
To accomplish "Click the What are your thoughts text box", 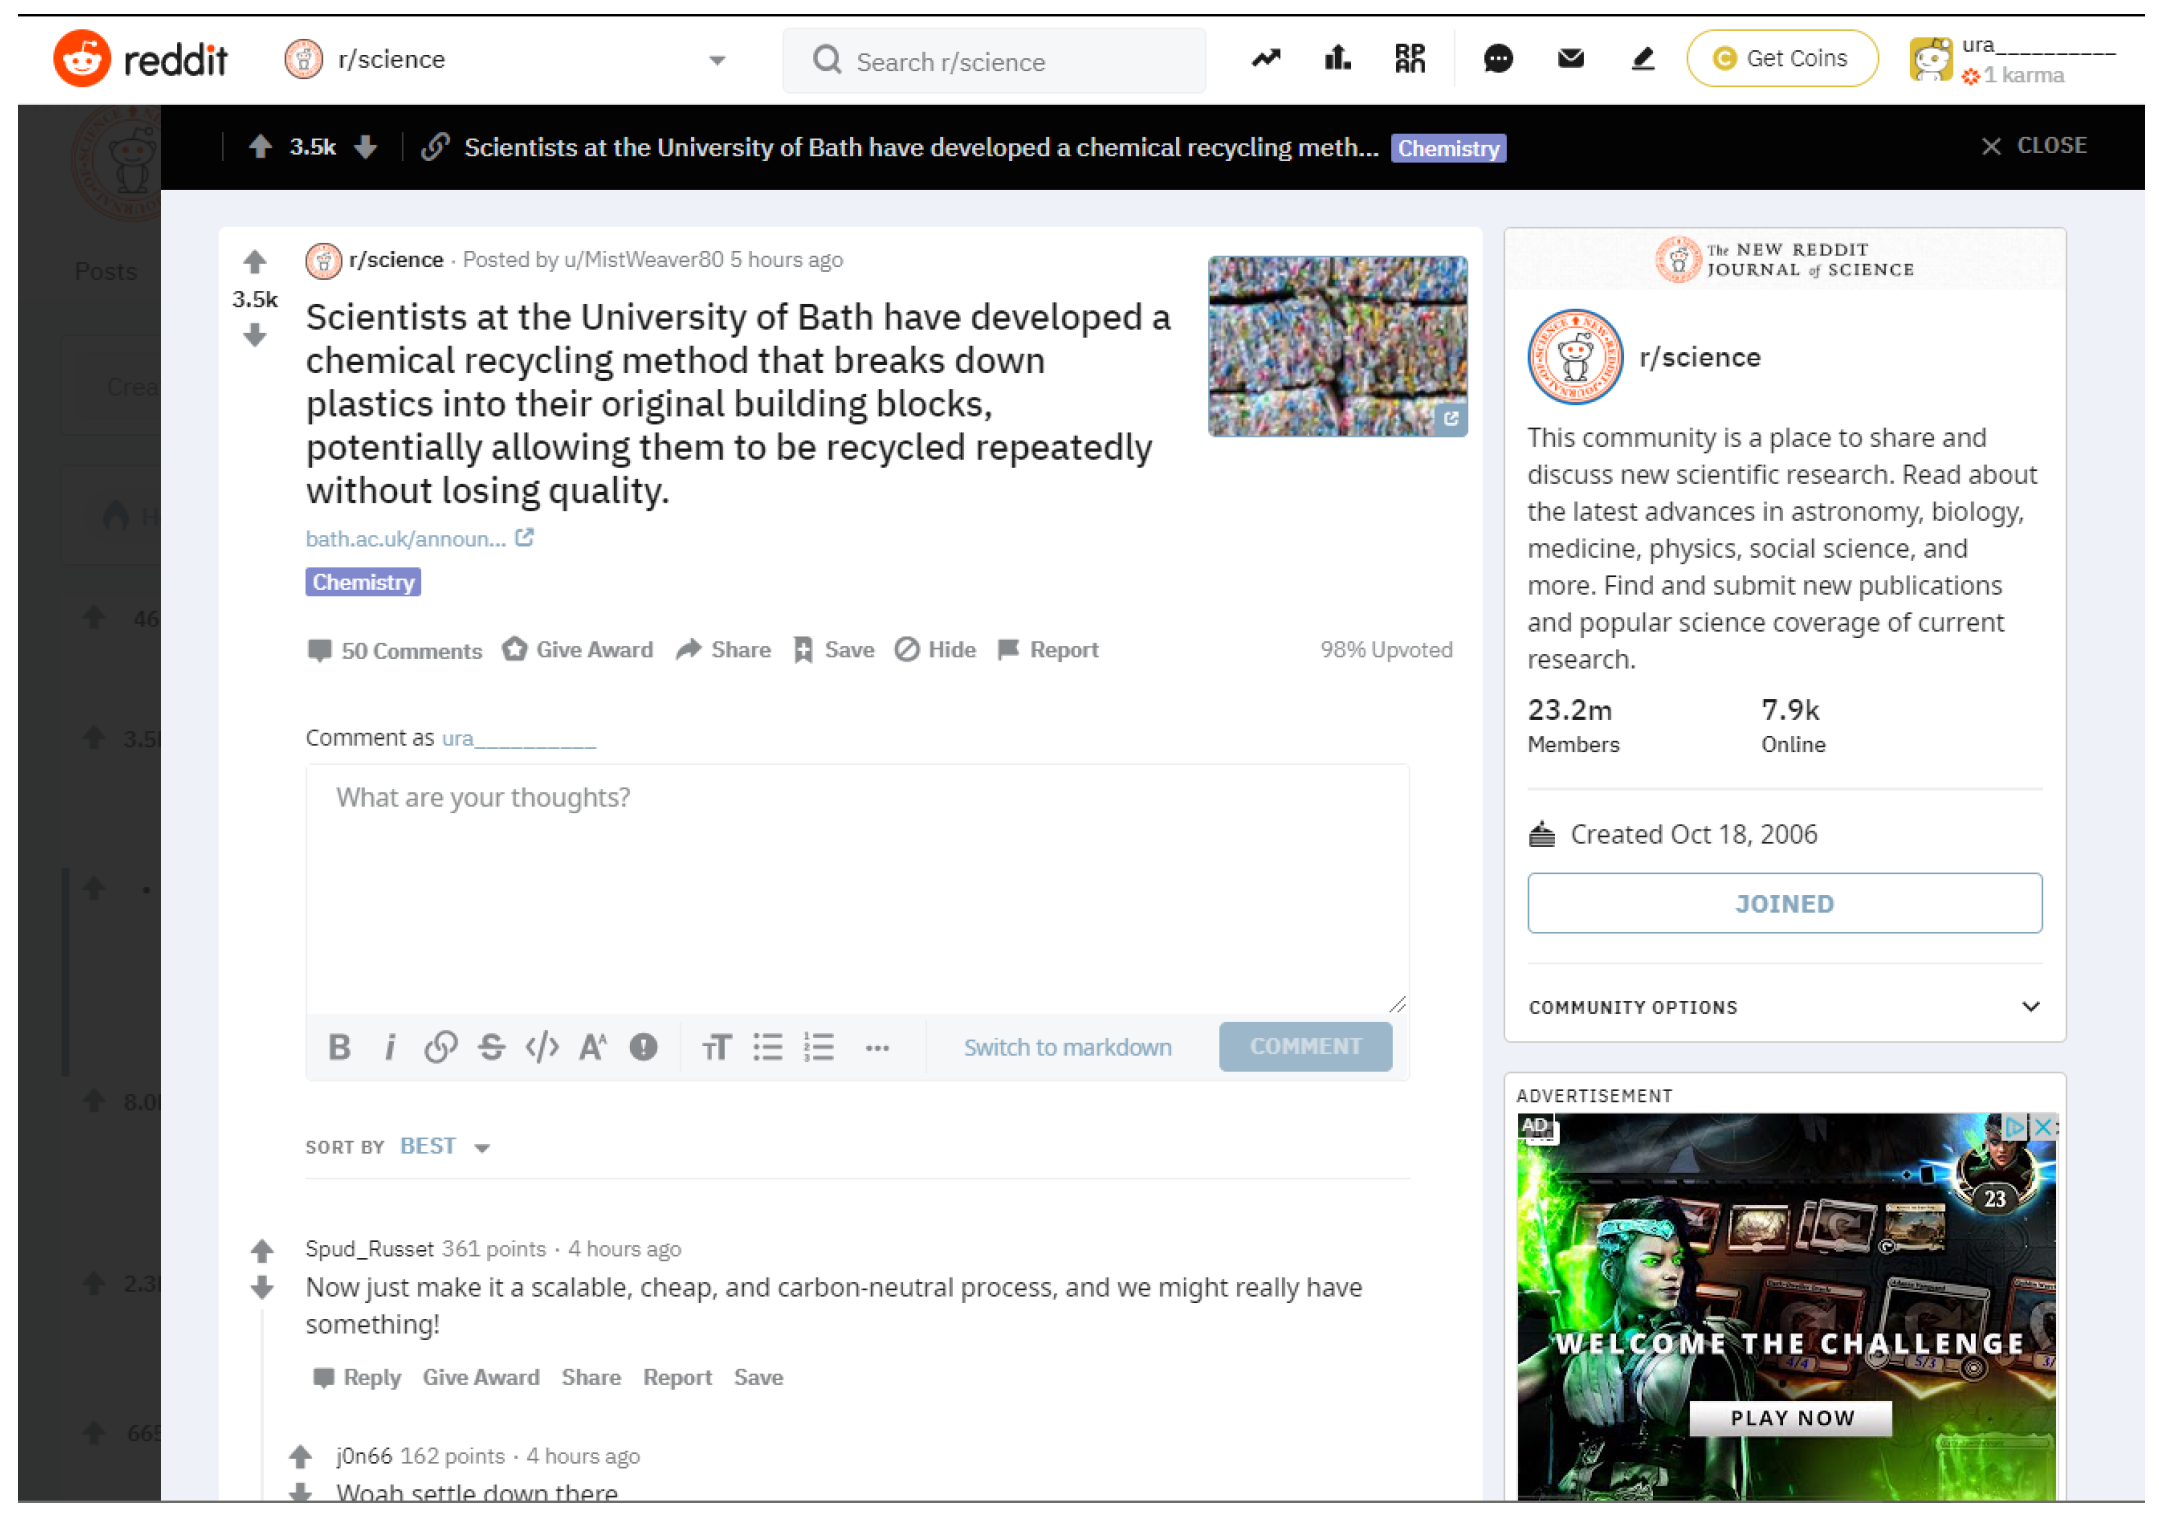I will pyautogui.click(x=857, y=888).
